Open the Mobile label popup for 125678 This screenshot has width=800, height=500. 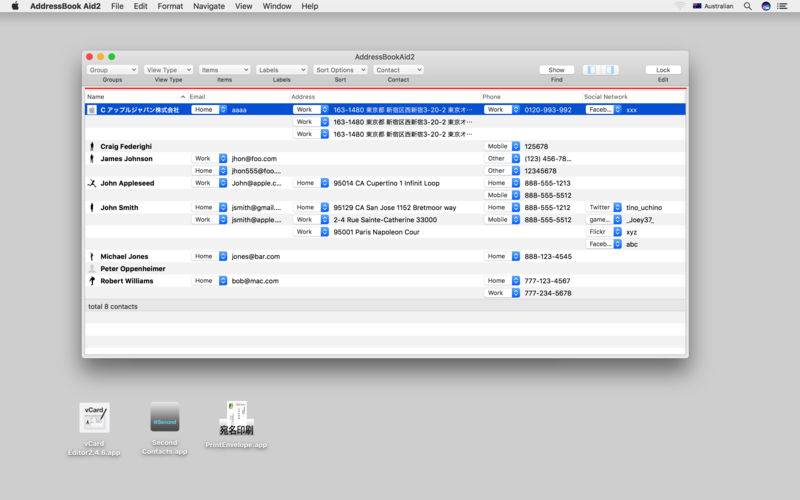[x=502, y=146]
